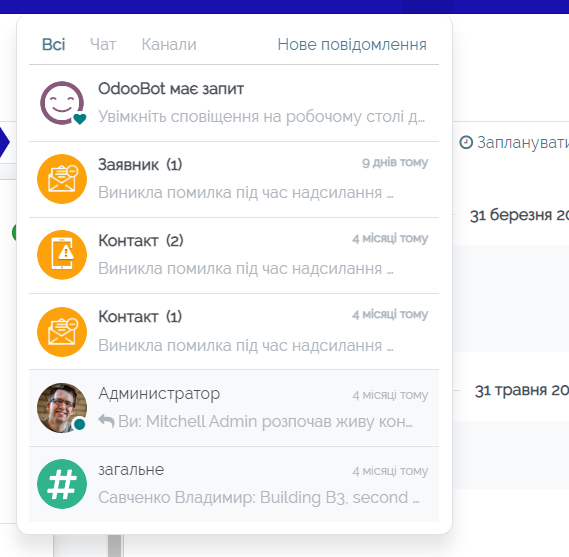Open the OdooBot має запит notification

[x=234, y=103]
